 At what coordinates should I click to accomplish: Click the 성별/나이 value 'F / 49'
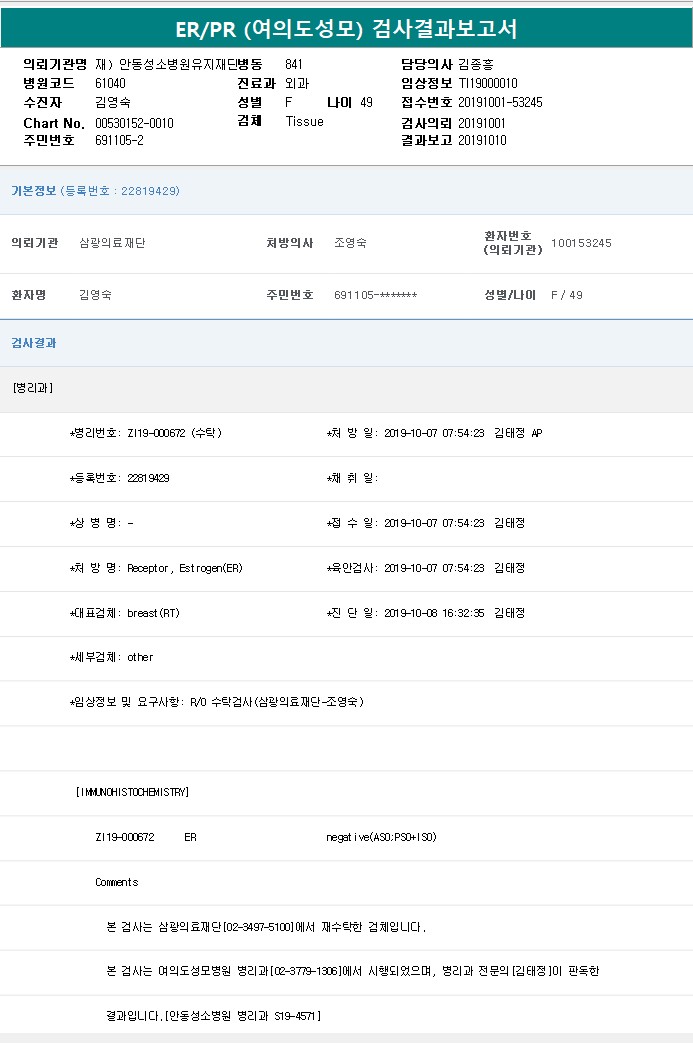567,295
